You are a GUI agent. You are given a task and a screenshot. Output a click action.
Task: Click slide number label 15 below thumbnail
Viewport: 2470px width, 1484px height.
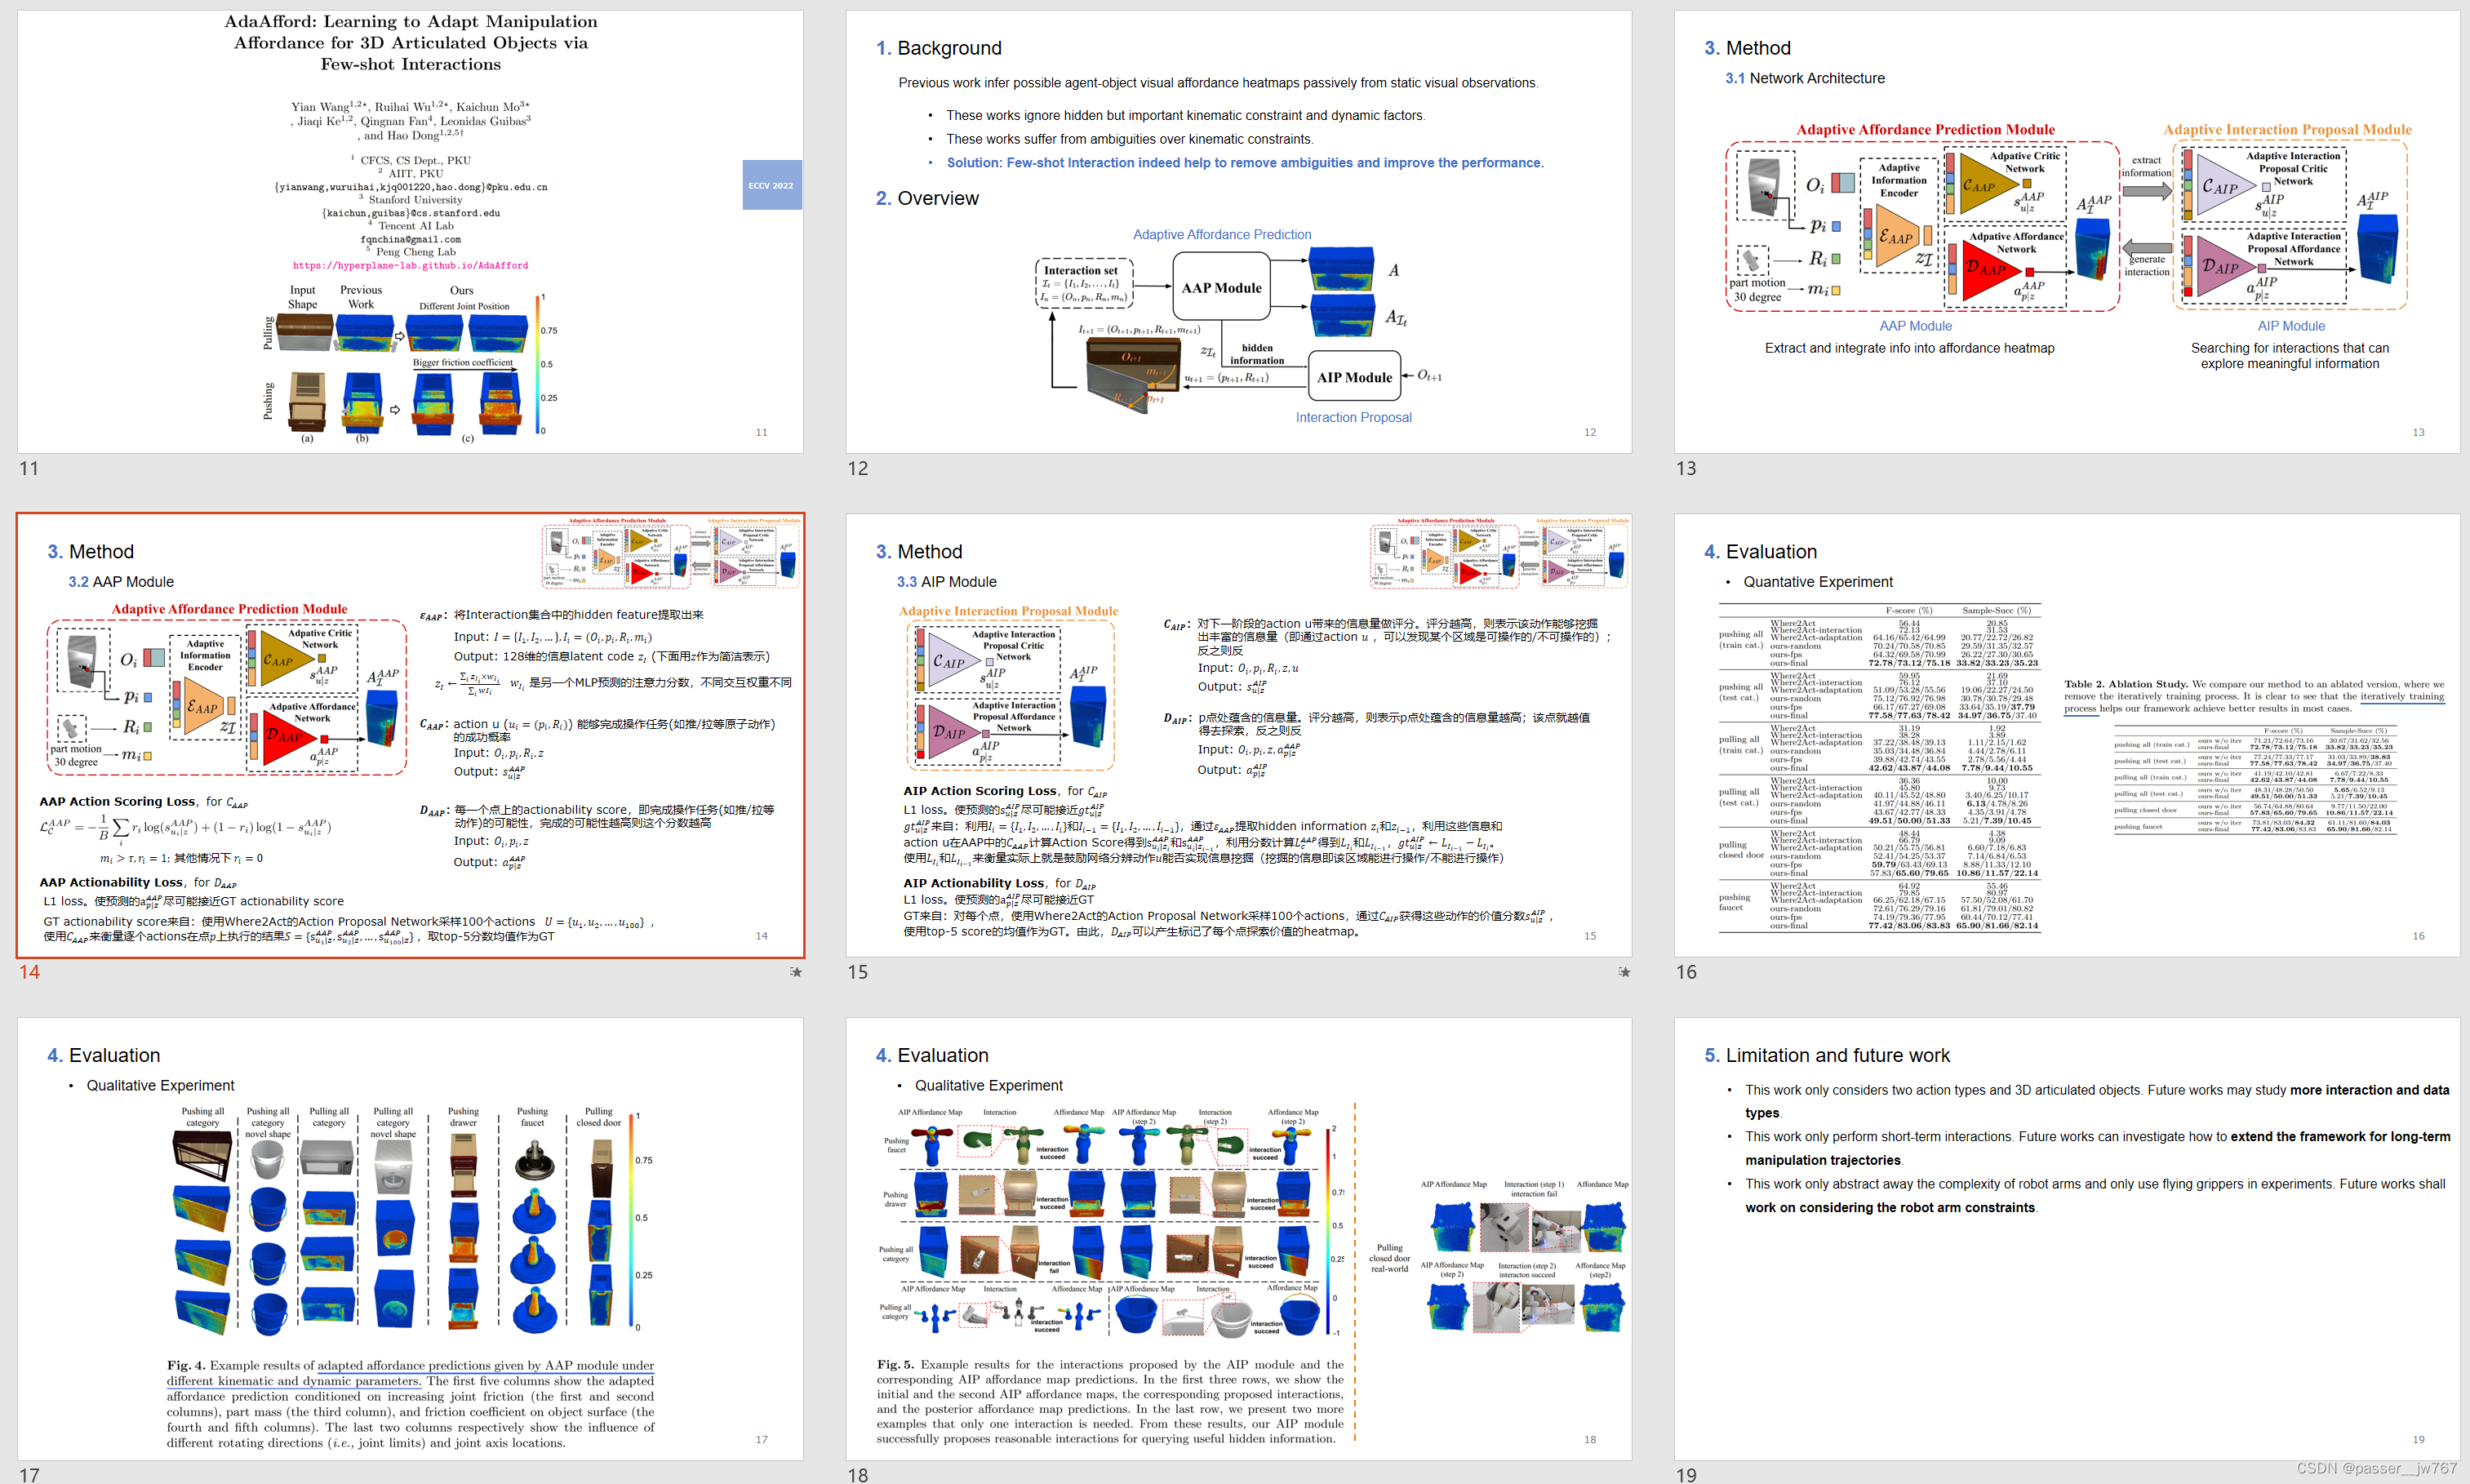[858, 972]
